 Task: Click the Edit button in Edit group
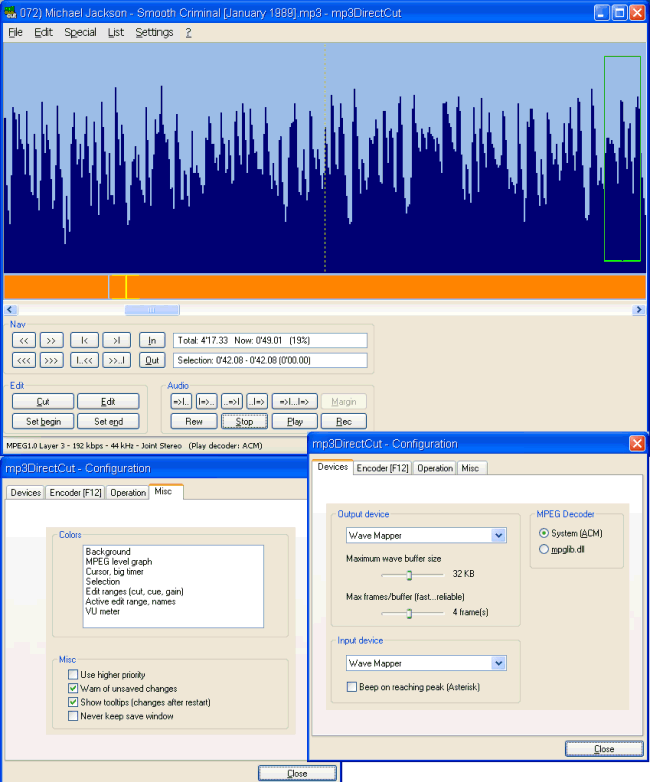click(x=108, y=401)
